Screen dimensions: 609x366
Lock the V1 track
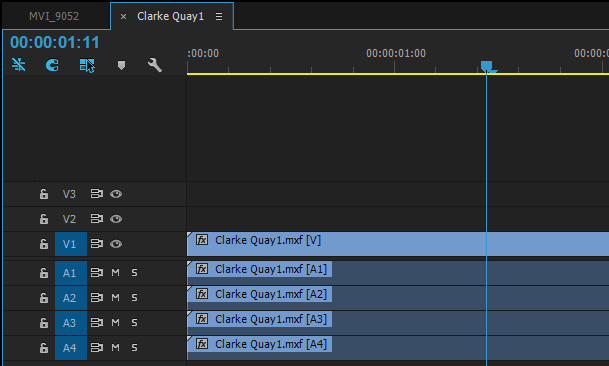tap(44, 244)
